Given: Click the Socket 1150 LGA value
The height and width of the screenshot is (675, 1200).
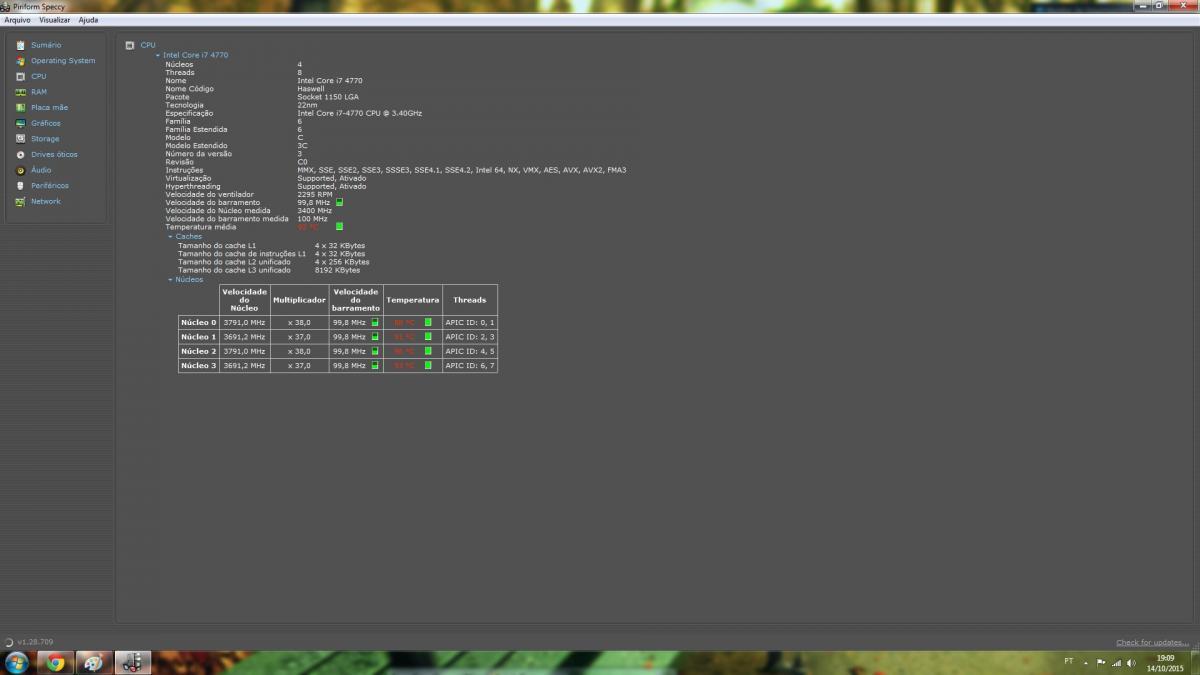Looking at the screenshot, I should (328, 97).
